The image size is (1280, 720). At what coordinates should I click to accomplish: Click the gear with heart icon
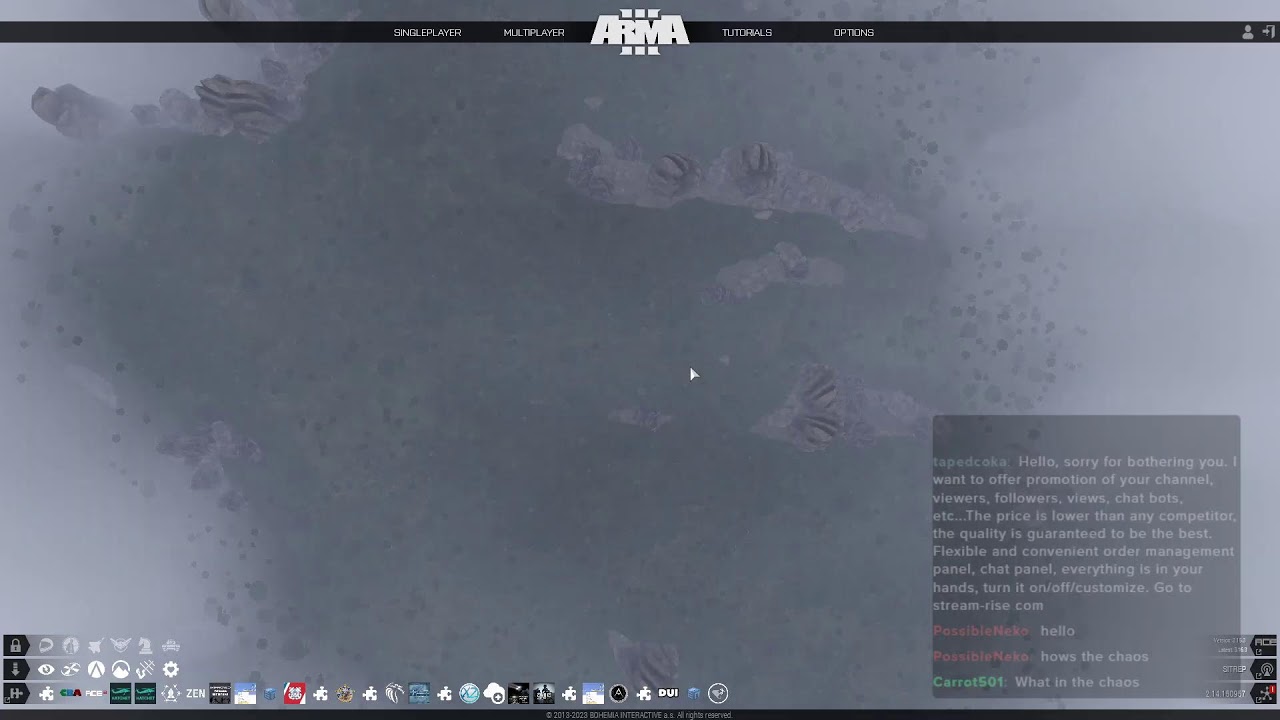click(171, 670)
